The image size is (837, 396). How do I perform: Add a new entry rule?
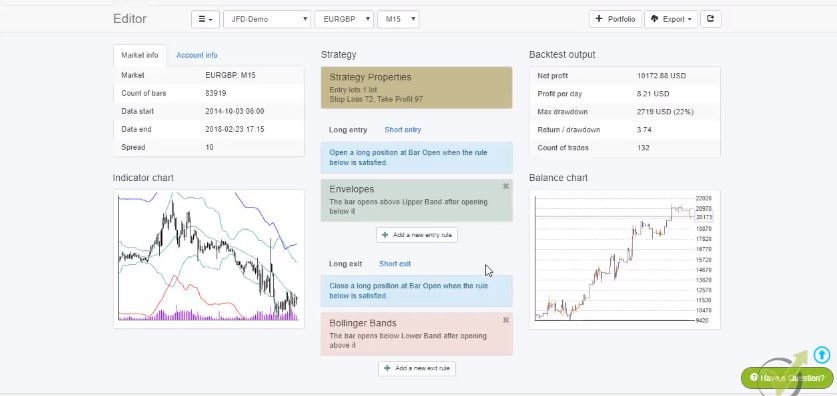coord(417,235)
